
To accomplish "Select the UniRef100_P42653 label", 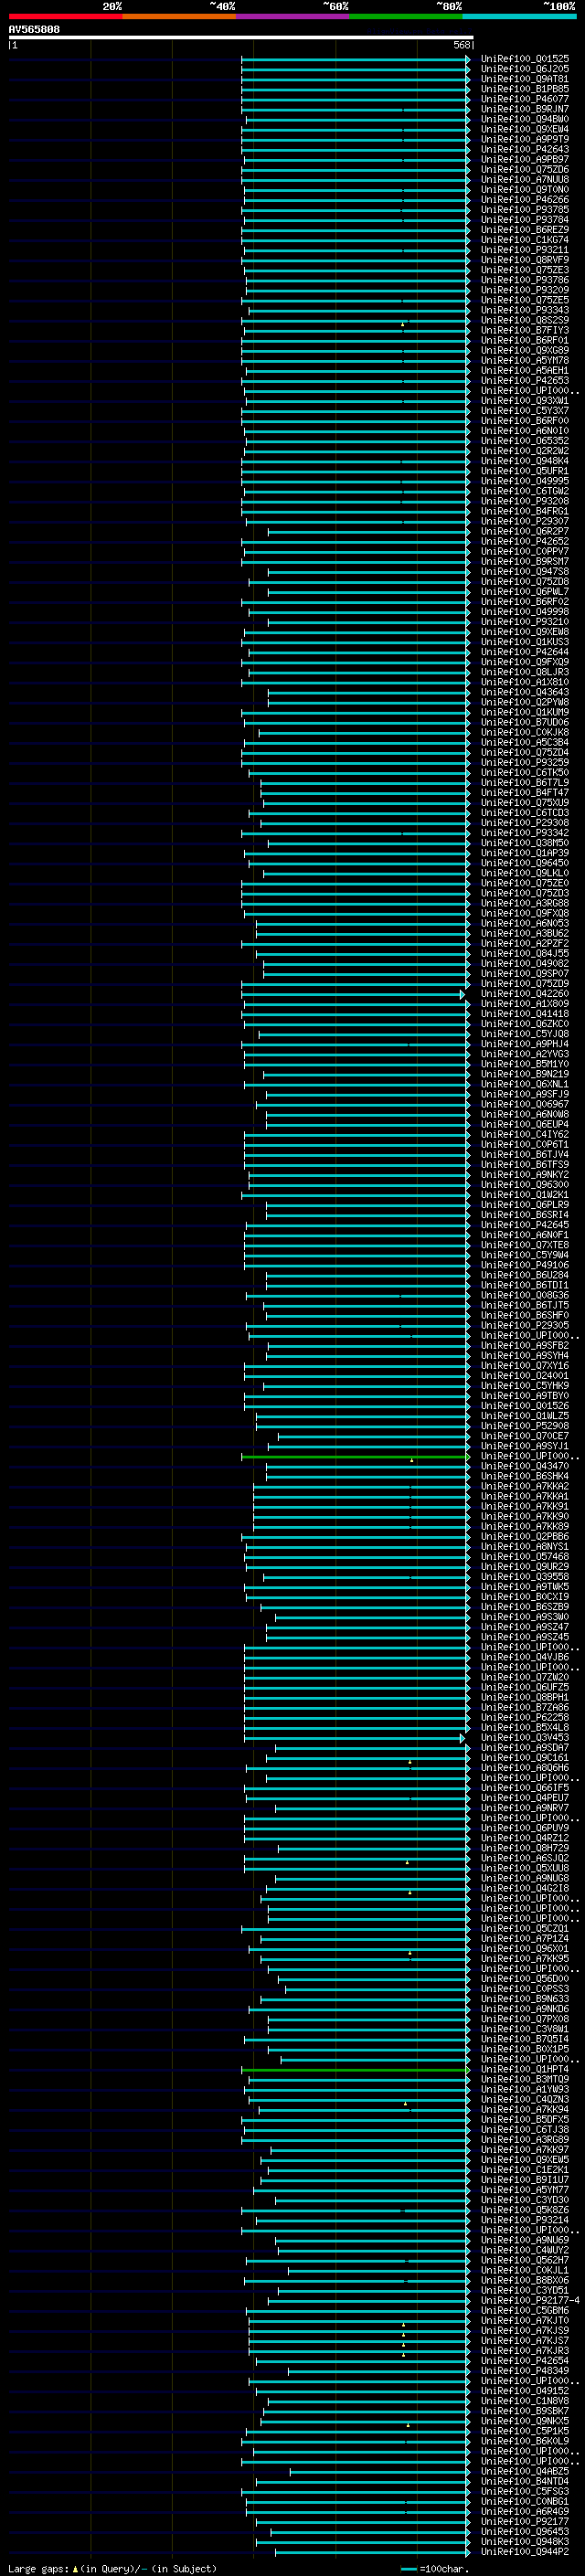I will point(525,381).
